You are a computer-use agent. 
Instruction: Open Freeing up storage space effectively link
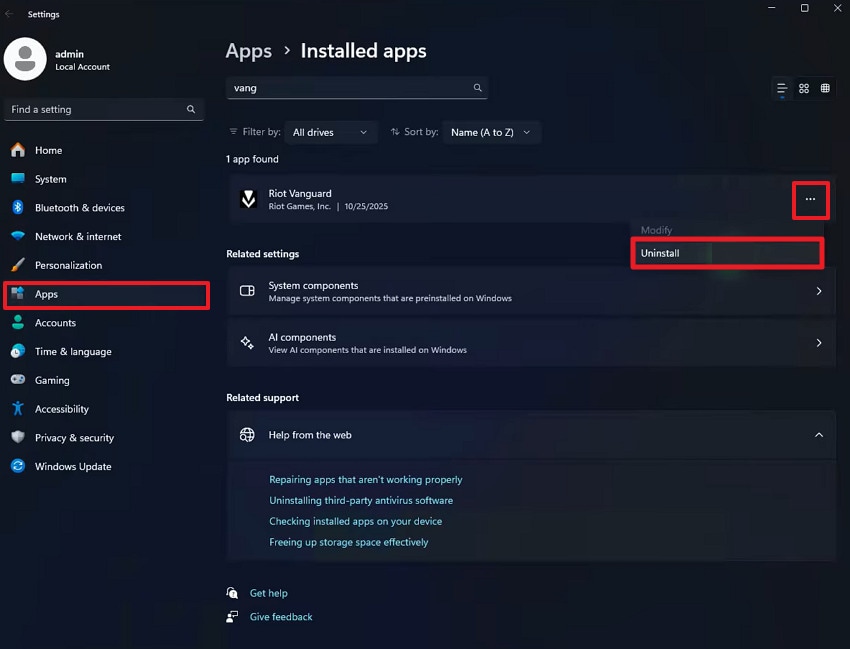click(349, 541)
